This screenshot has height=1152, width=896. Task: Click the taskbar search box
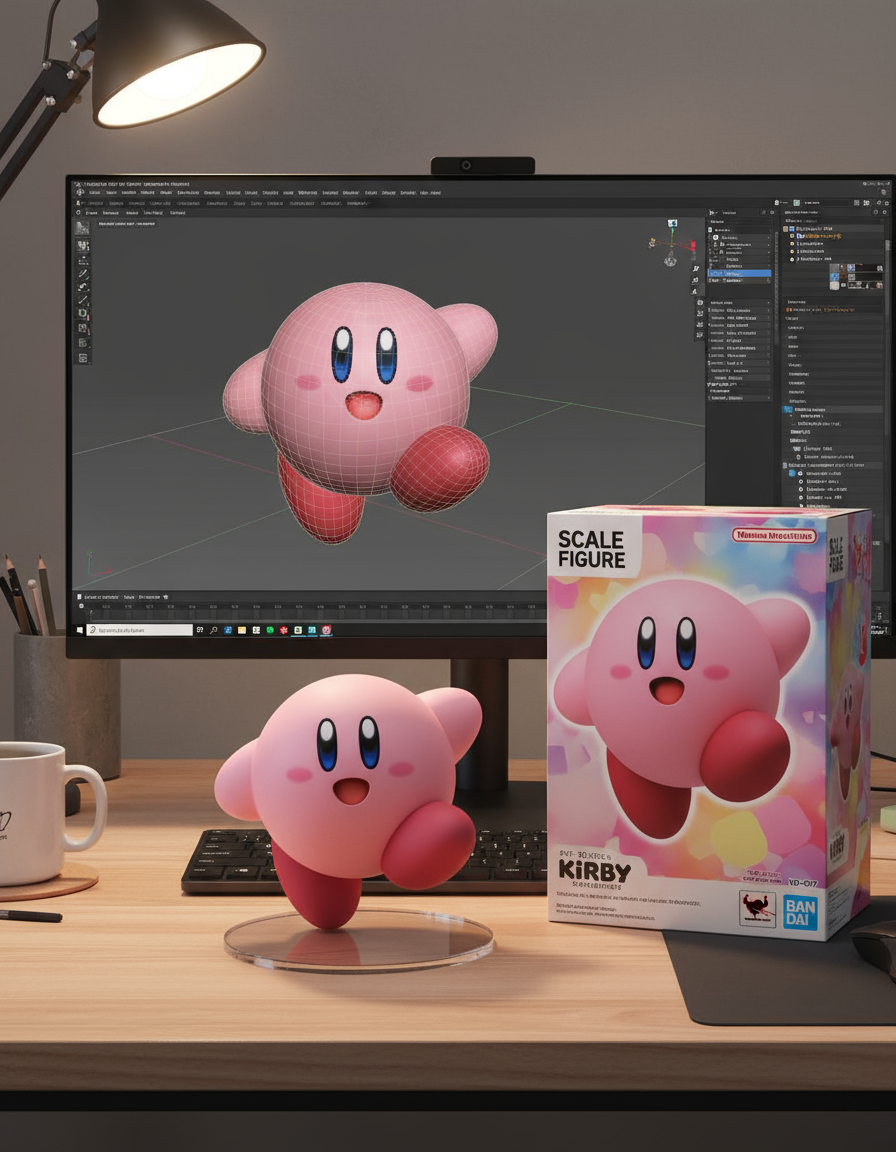[140, 630]
